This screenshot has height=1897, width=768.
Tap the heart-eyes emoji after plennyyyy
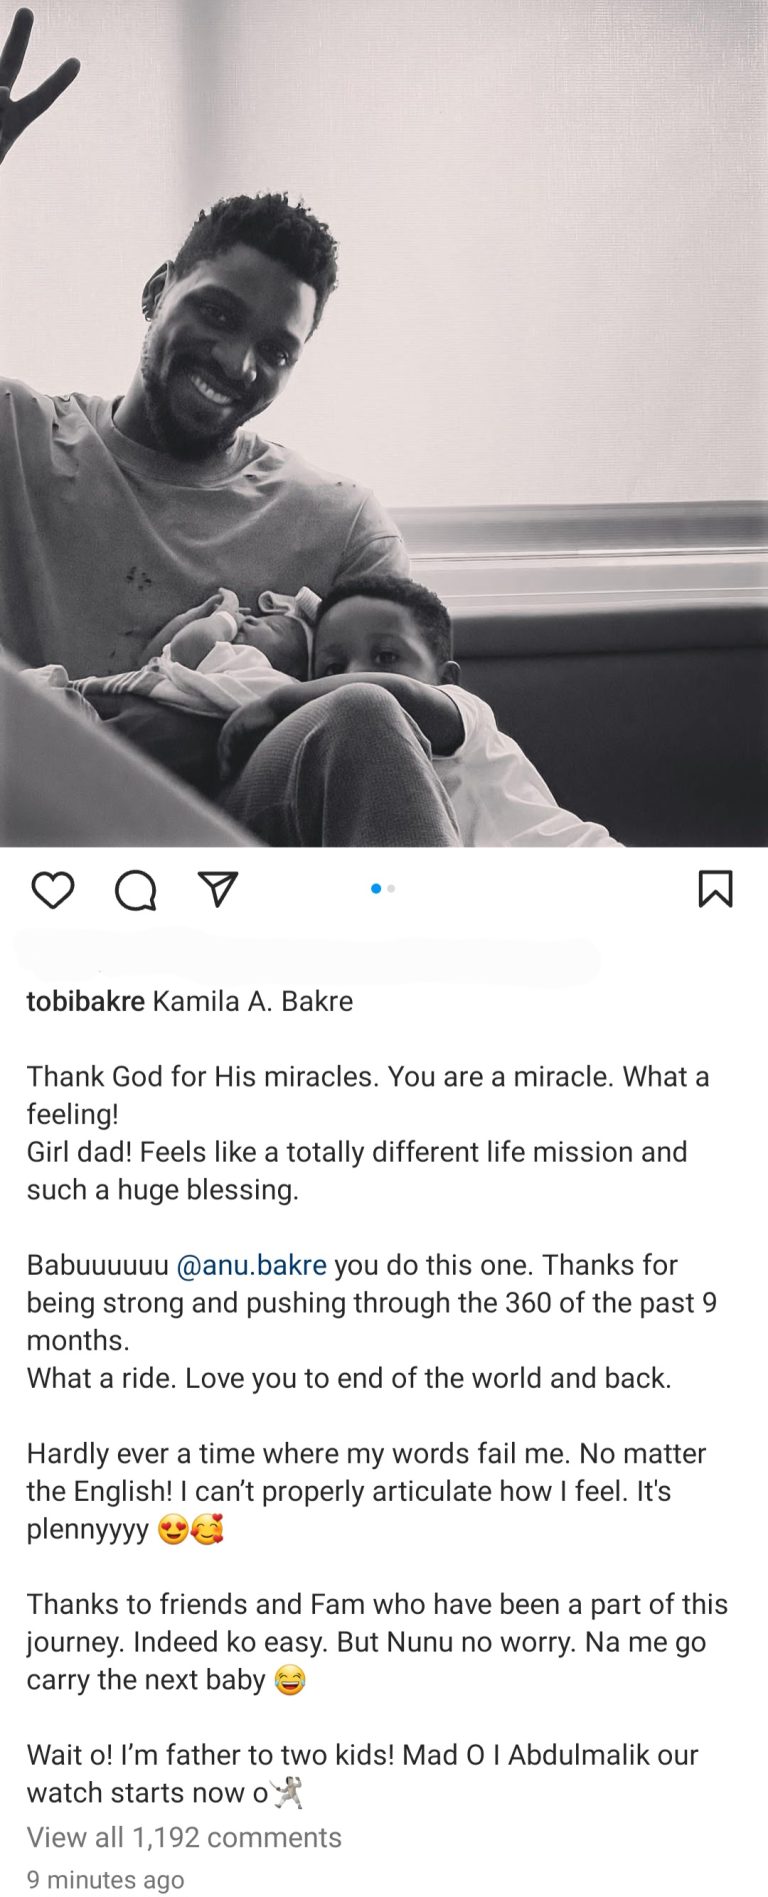pyautogui.click(x=173, y=1530)
